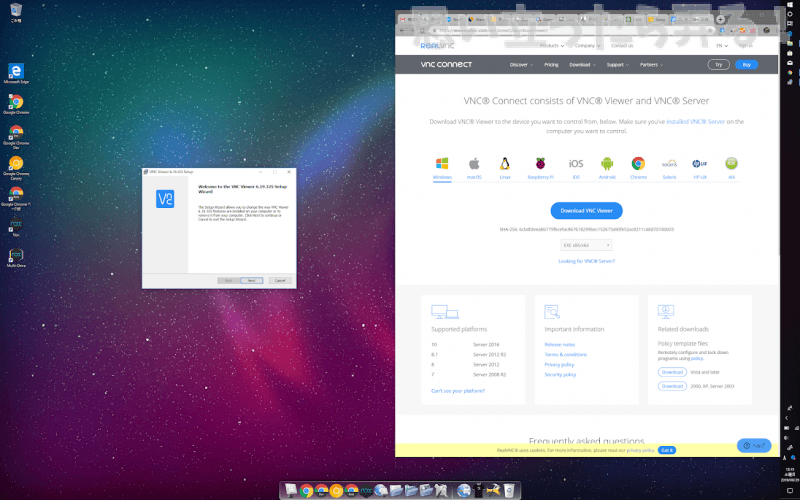Open a new browser tab with plus button
The width and height of the screenshot is (800, 500).
720,19
